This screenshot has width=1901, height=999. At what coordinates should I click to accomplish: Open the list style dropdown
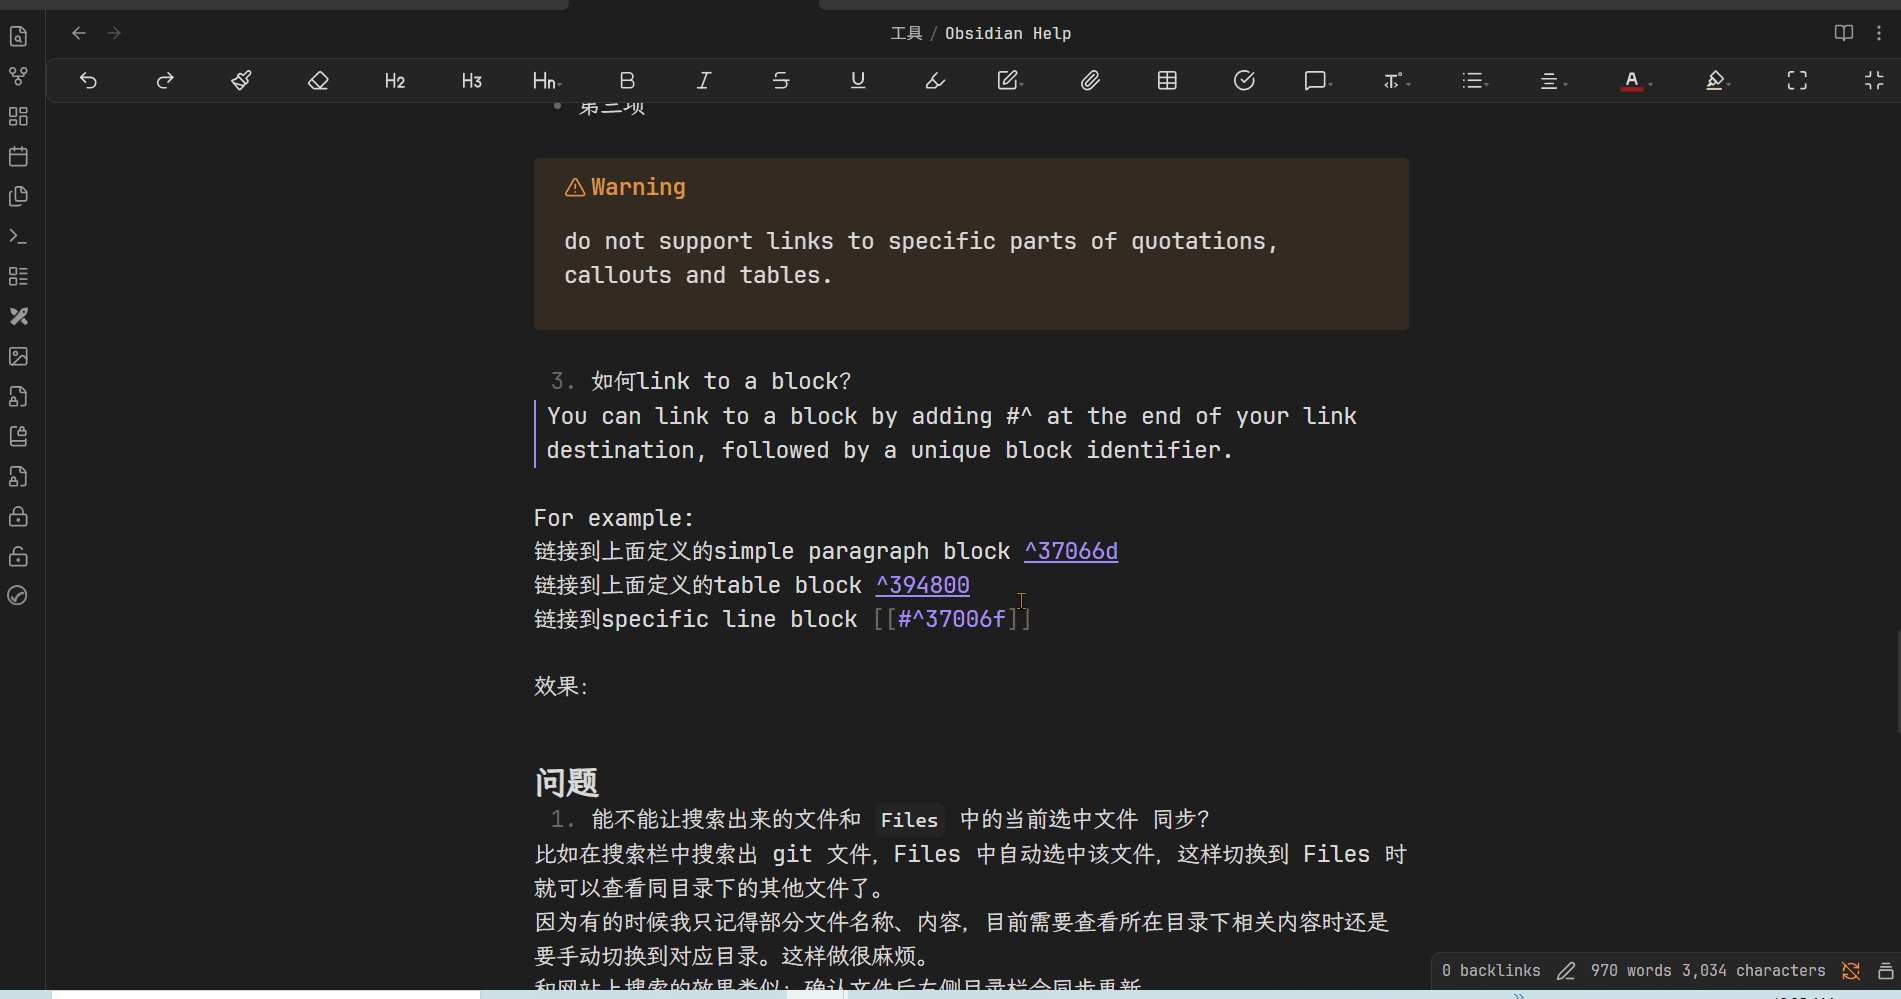[1475, 81]
